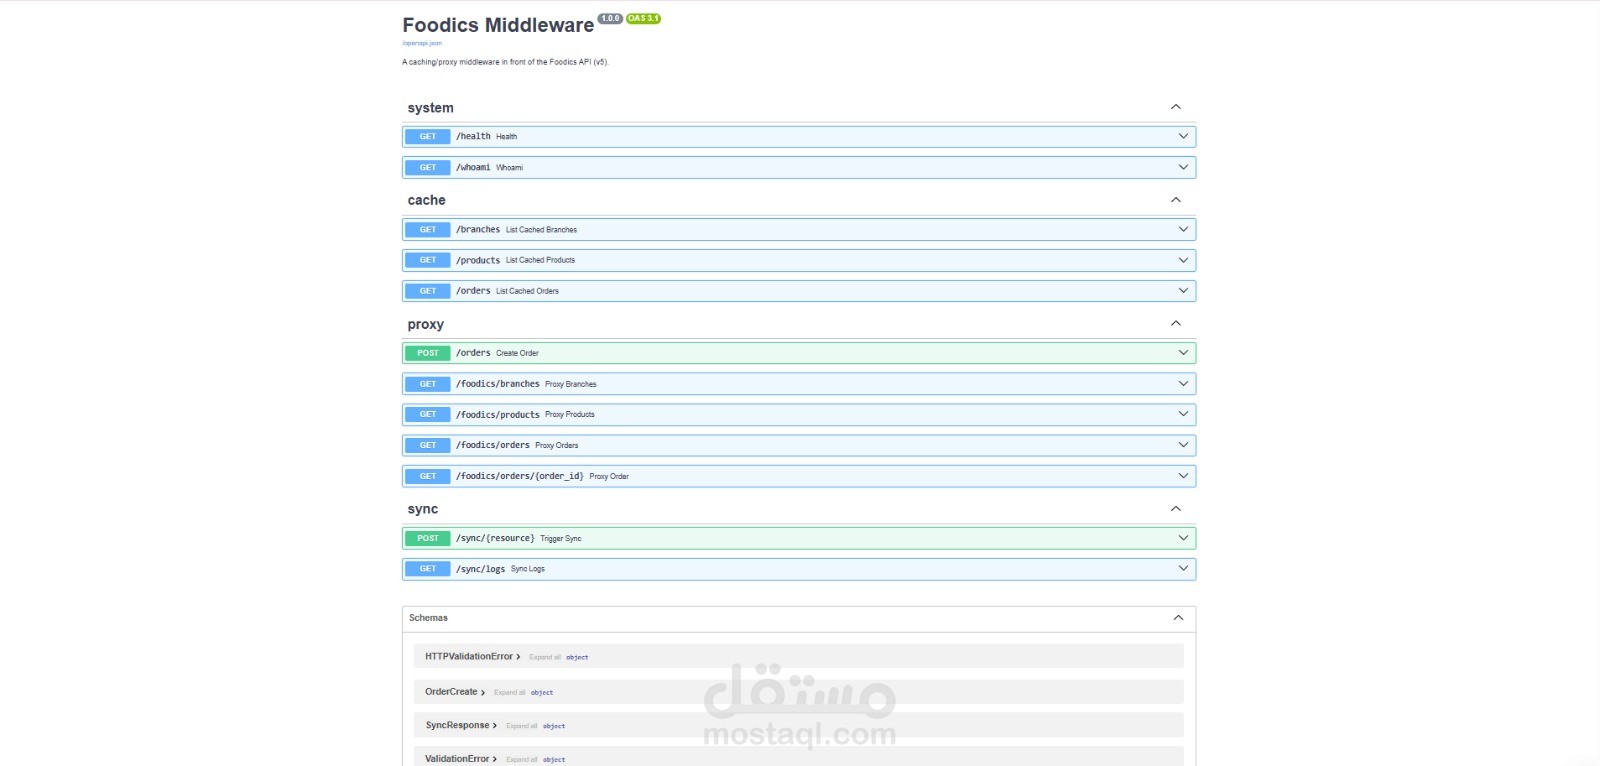Viewport: 1600px width, 766px height.
Task: Collapse the sync section chevron
Action: [1176, 509]
